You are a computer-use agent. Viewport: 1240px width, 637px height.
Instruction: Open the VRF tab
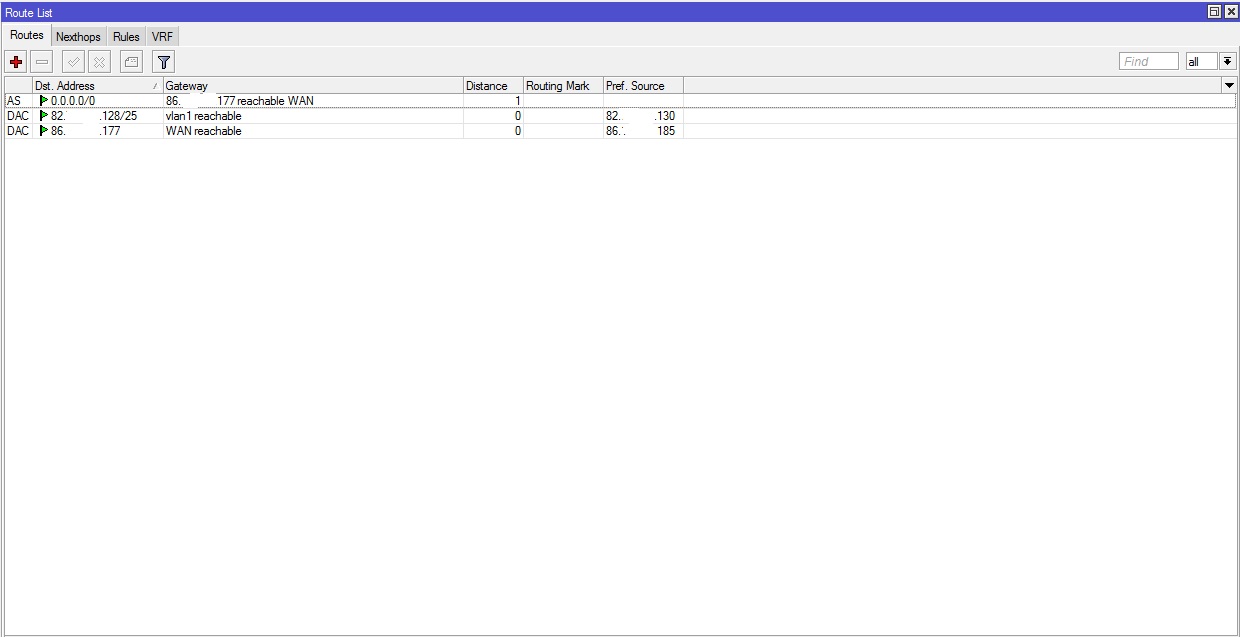tap(162, 36)
